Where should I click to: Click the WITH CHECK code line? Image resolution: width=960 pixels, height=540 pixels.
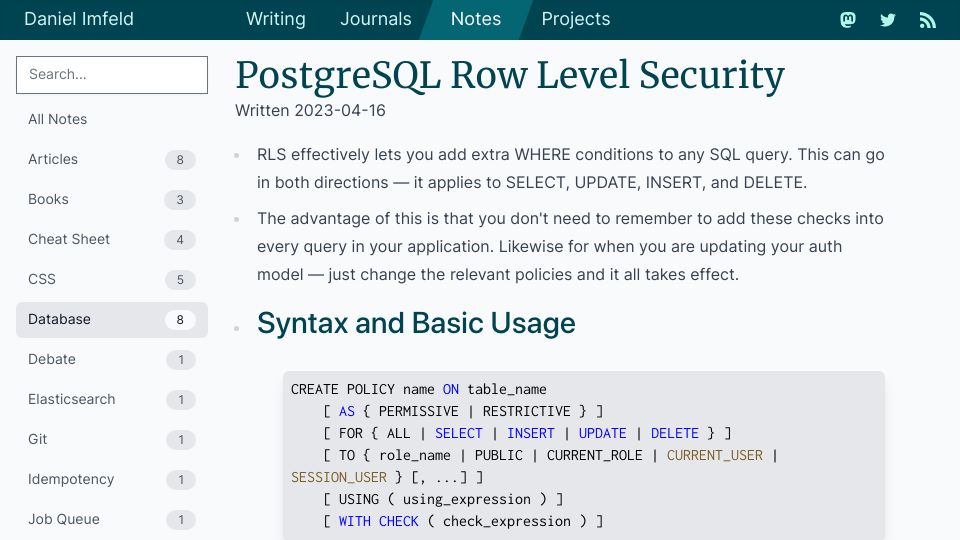point(463,522)
